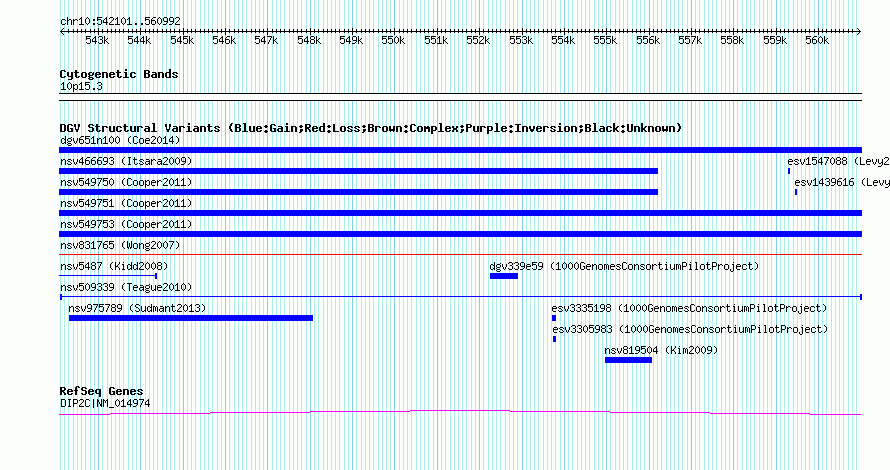890x470 pixels.
Task: Click the blue bar under nsv819504
Action: 628,360
